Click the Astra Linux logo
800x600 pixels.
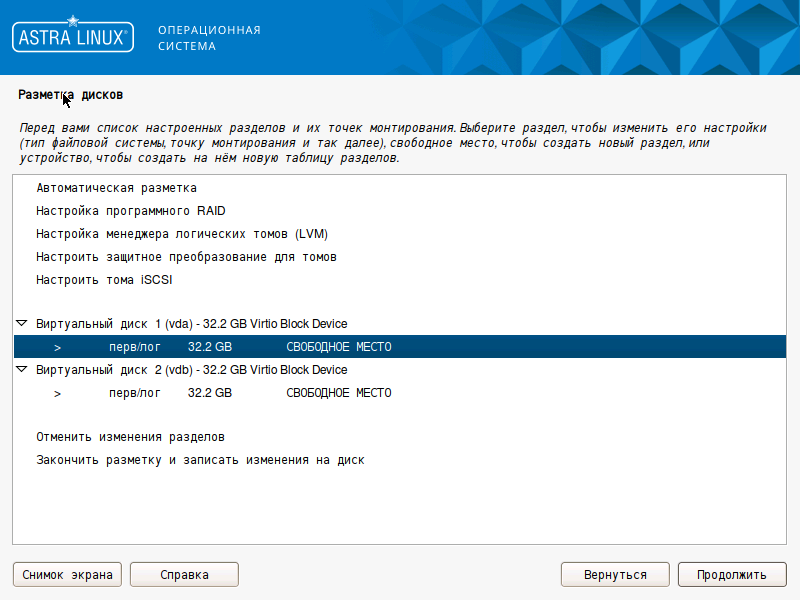click(72, 38)
